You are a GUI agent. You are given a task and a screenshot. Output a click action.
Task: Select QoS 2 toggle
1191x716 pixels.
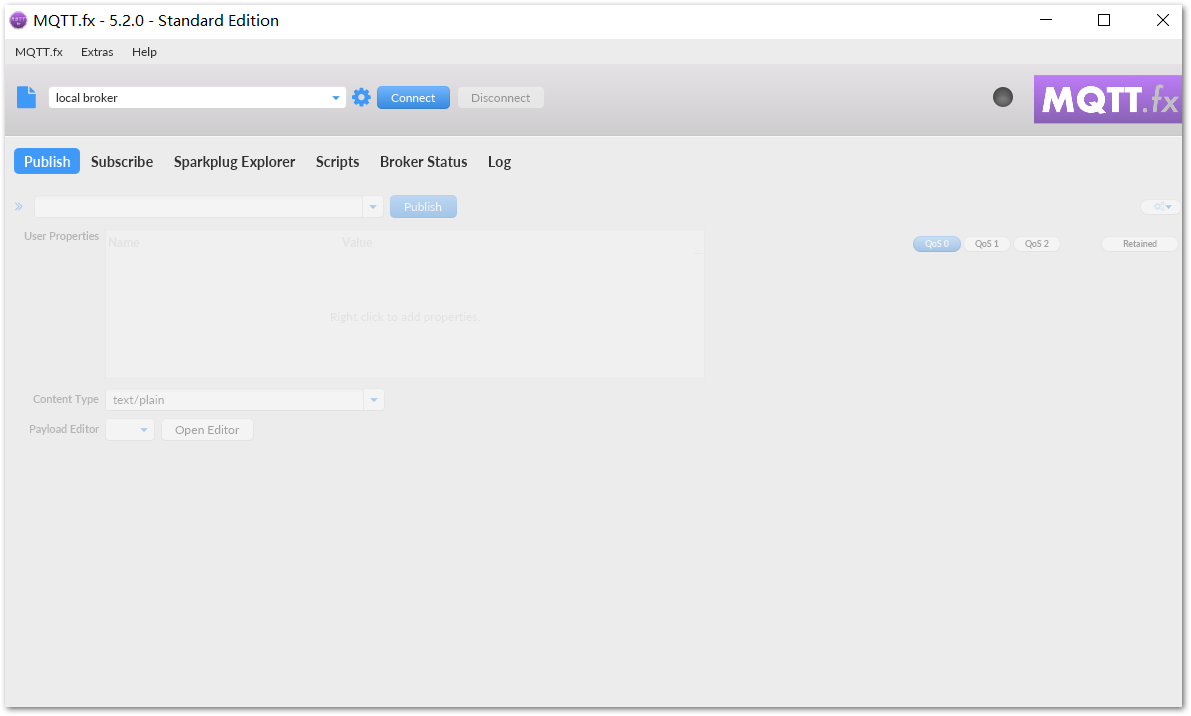click(1037, 244)
